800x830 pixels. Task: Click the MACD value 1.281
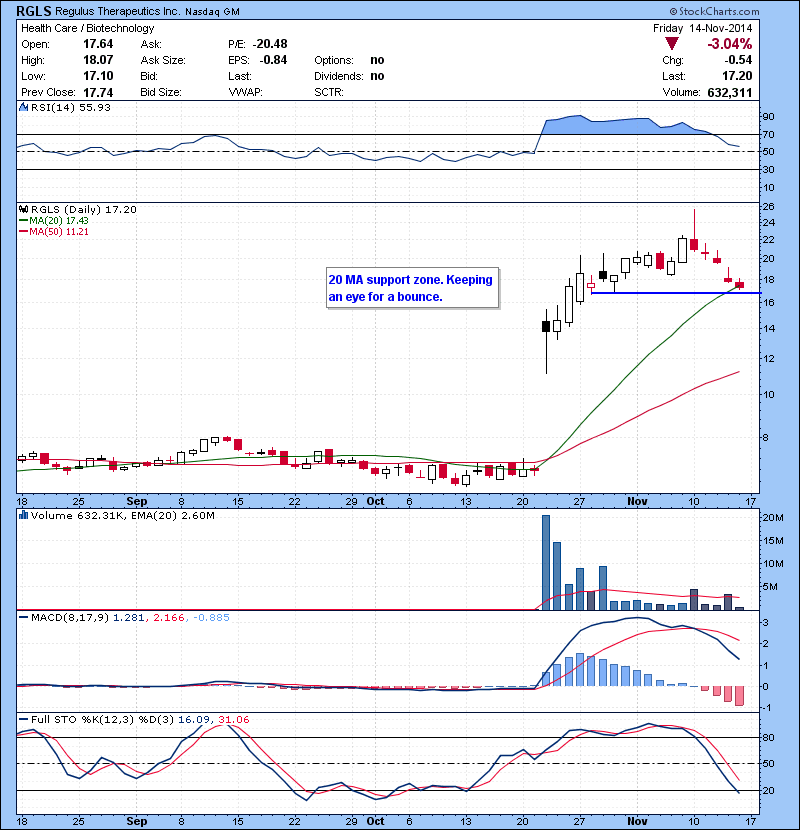[129, 618]
